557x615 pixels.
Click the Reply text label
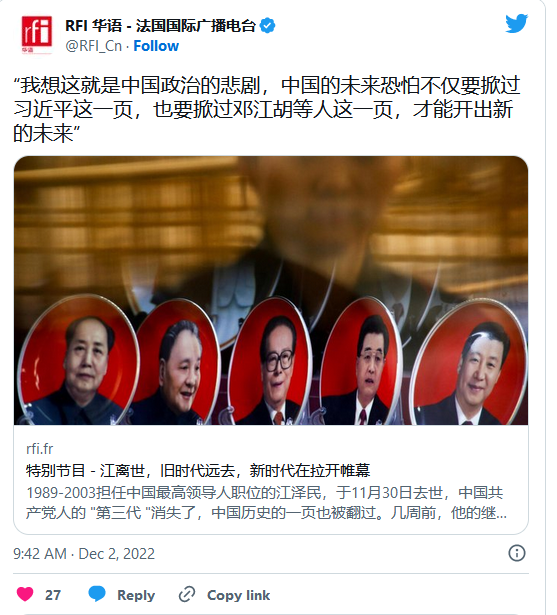pos(136,595)
